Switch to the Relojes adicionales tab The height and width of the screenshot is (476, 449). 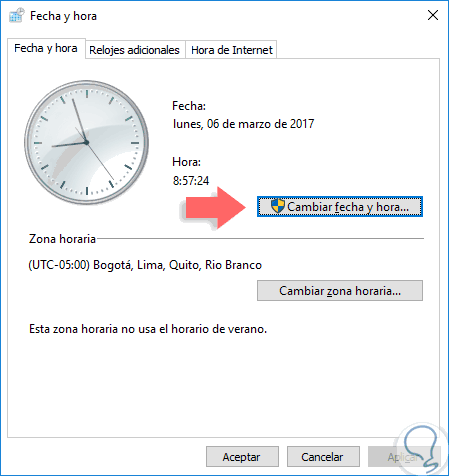click(x=135, y=50)
